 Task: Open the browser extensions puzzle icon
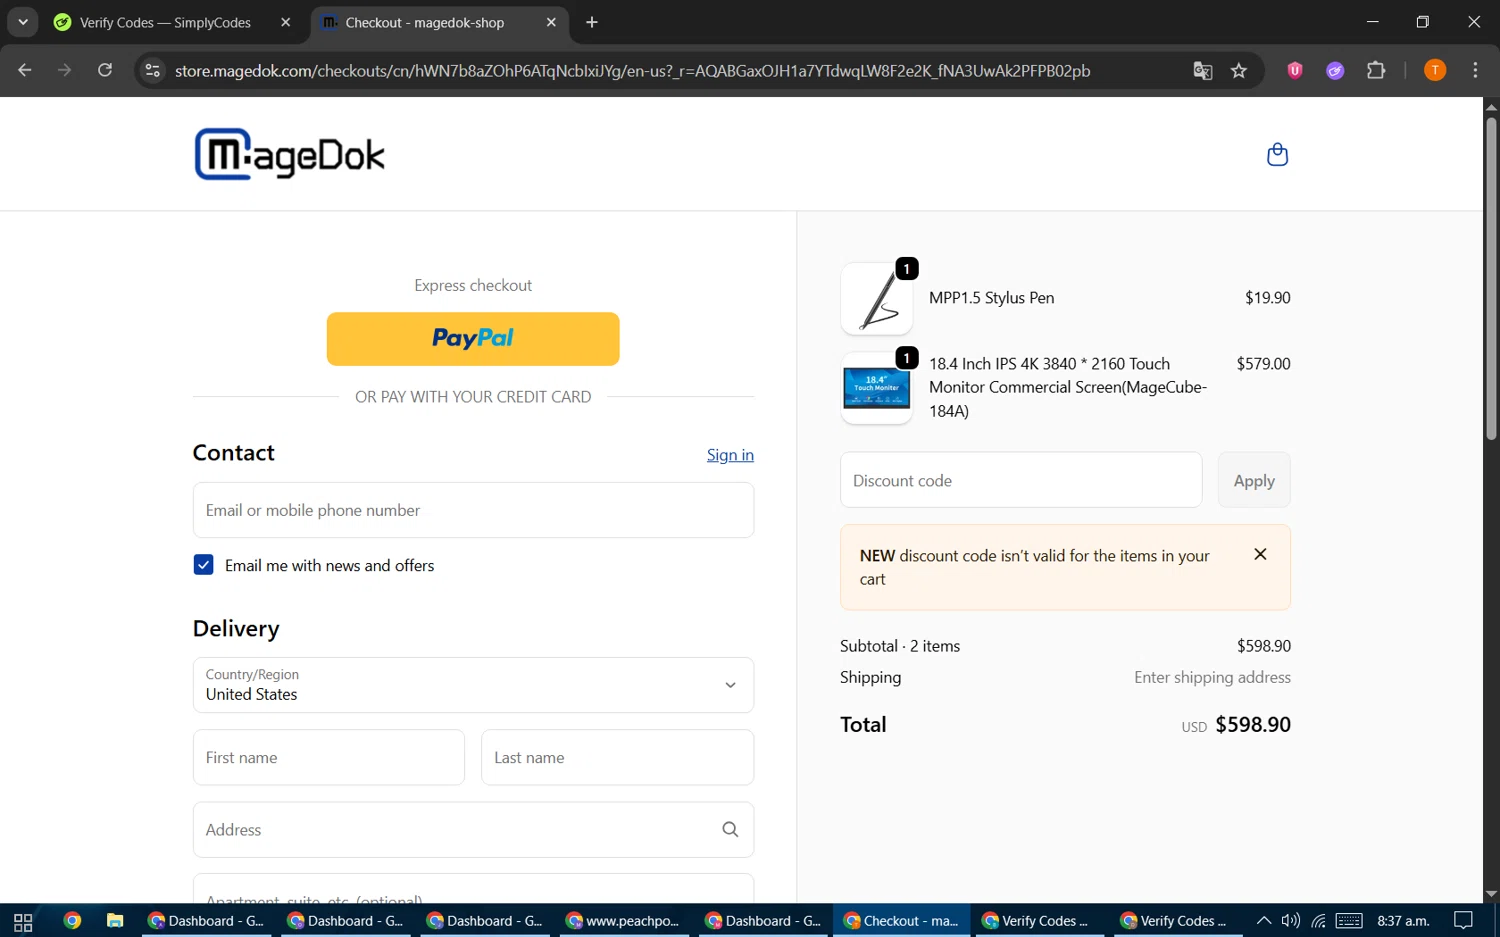coord(1376,70)
